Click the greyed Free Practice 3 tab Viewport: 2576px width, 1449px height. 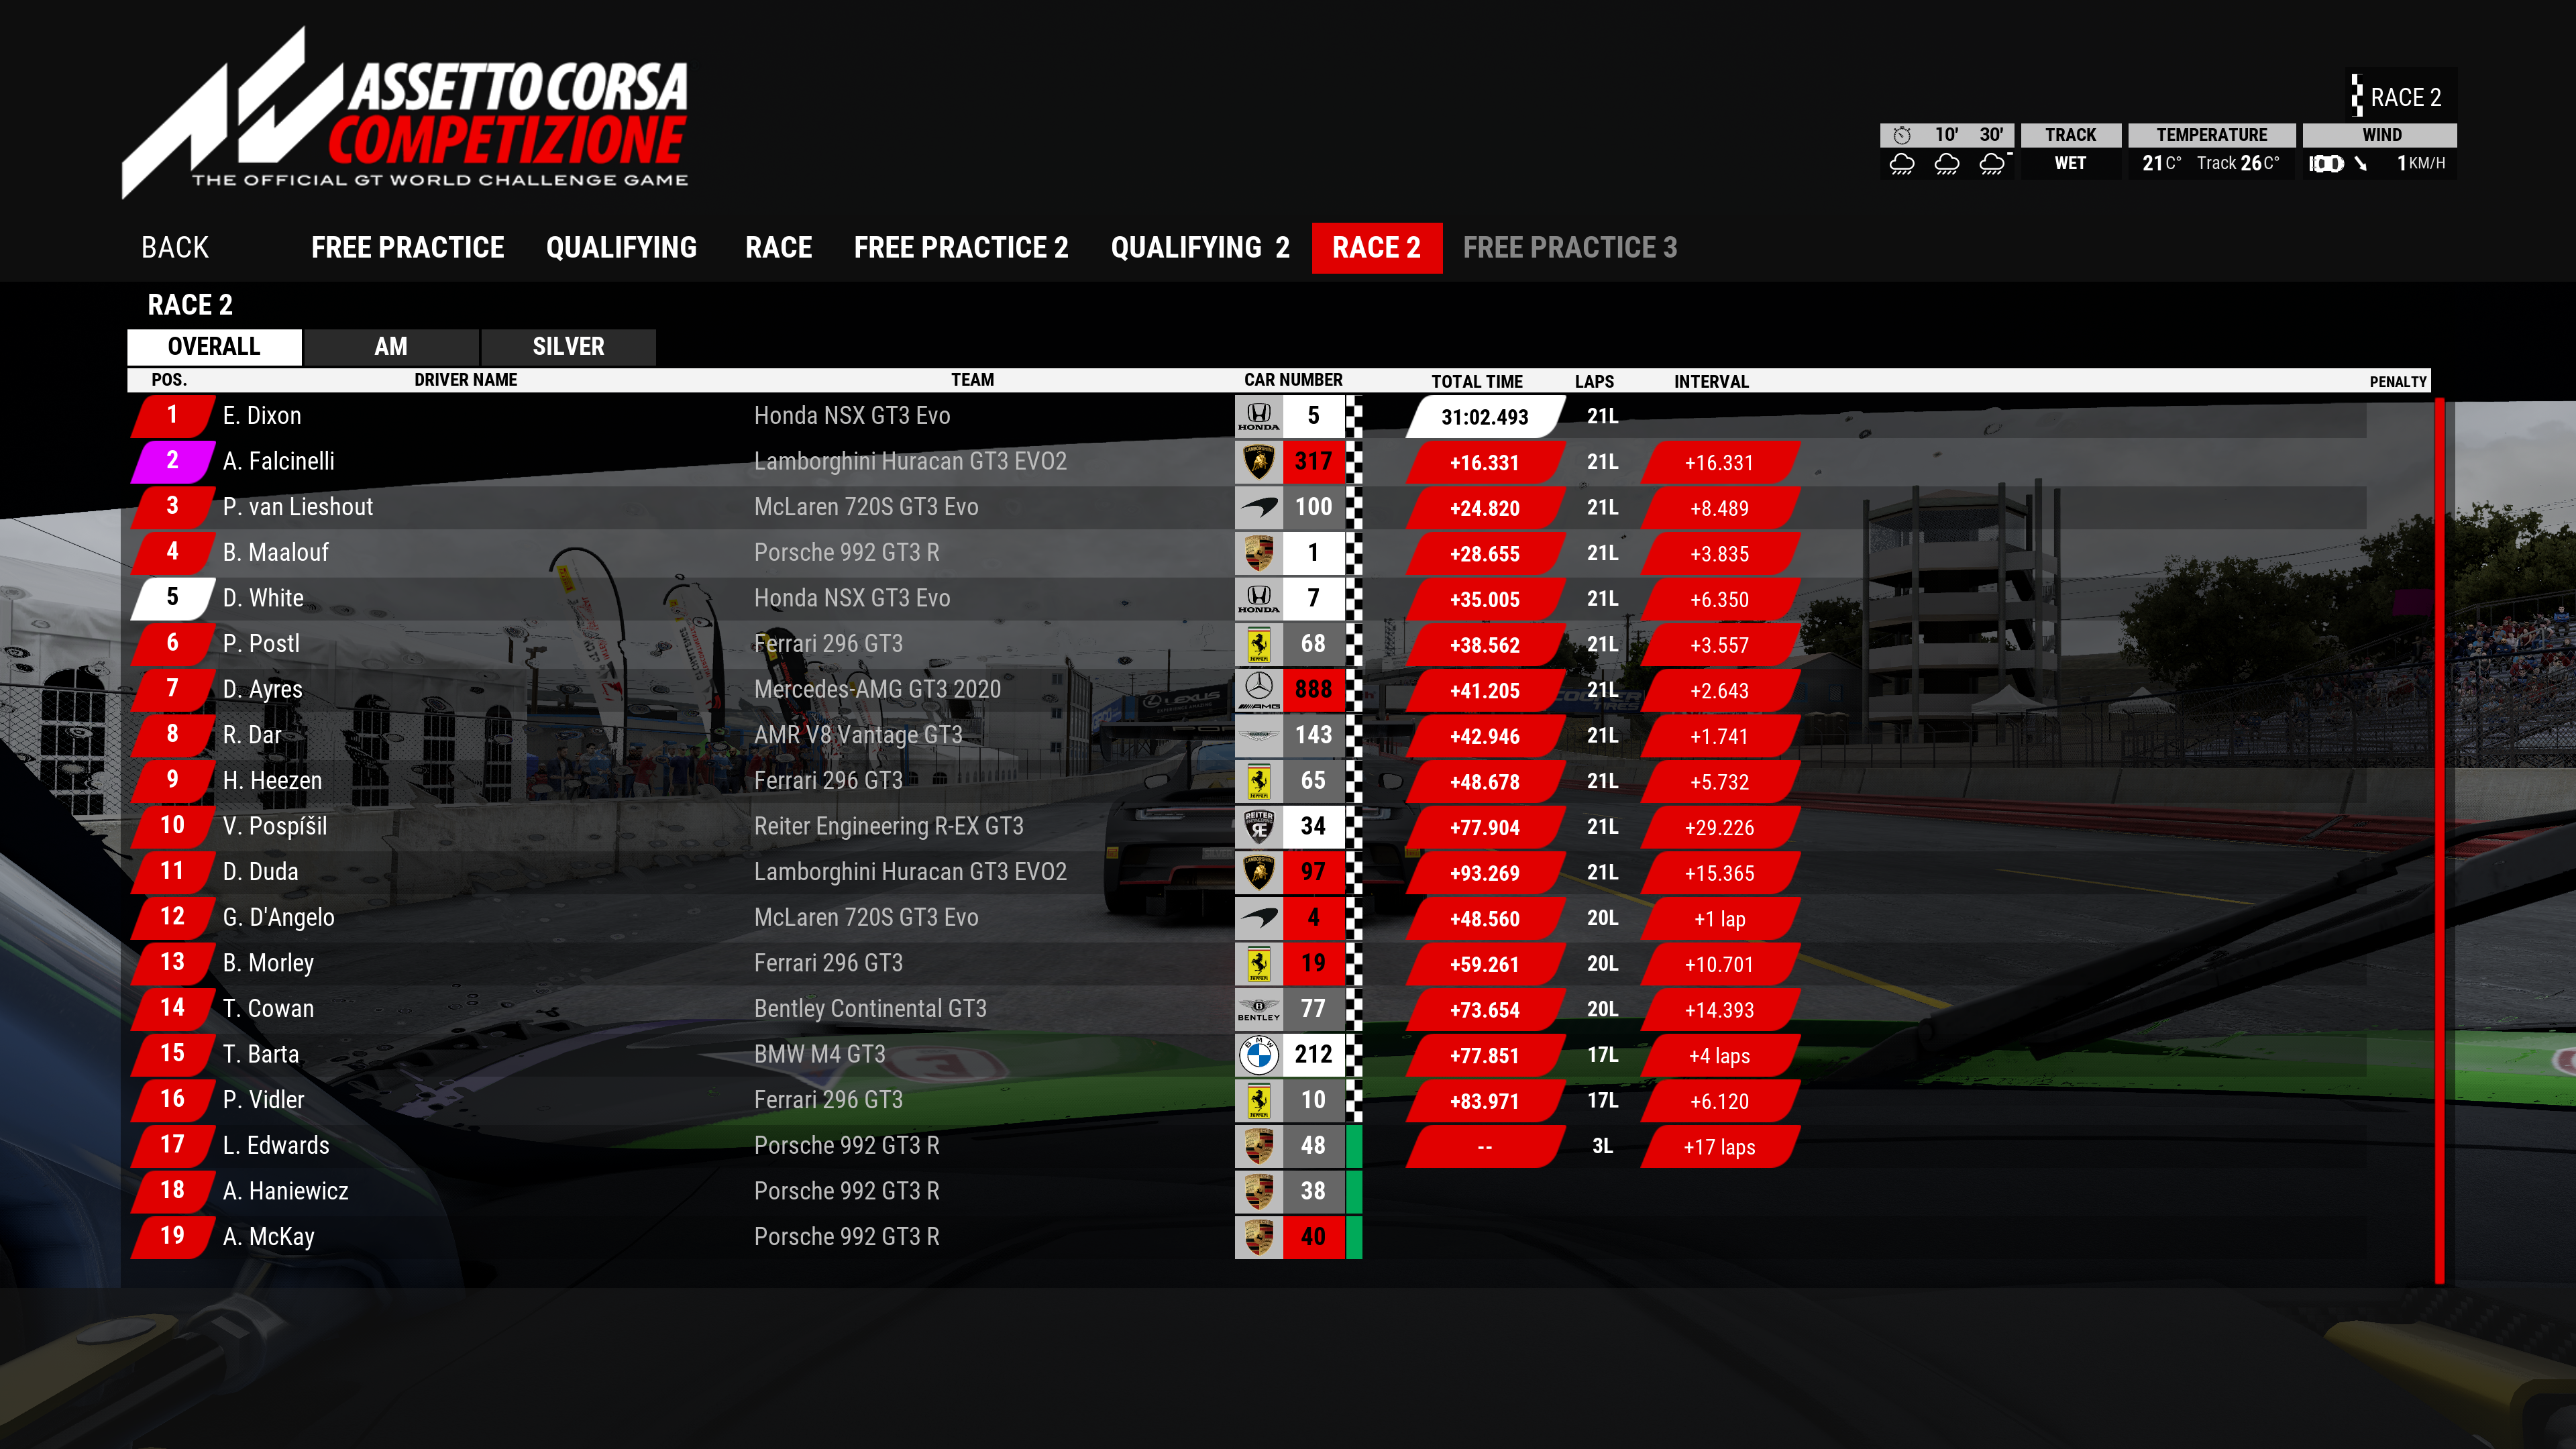(x=1570, y=248)
